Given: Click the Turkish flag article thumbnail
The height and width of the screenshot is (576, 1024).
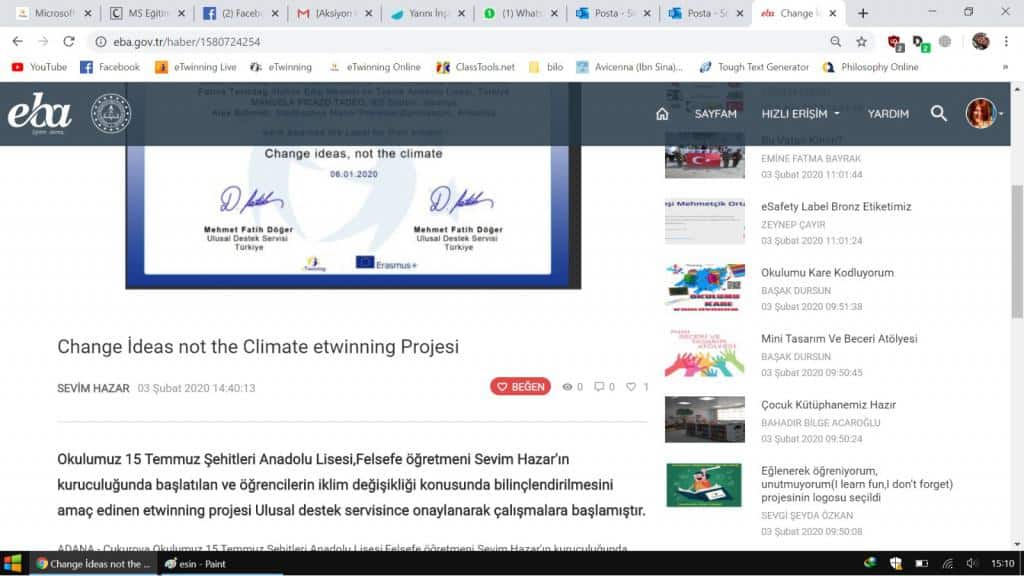Looking at the screenshot, I should (x=705, y=155).
